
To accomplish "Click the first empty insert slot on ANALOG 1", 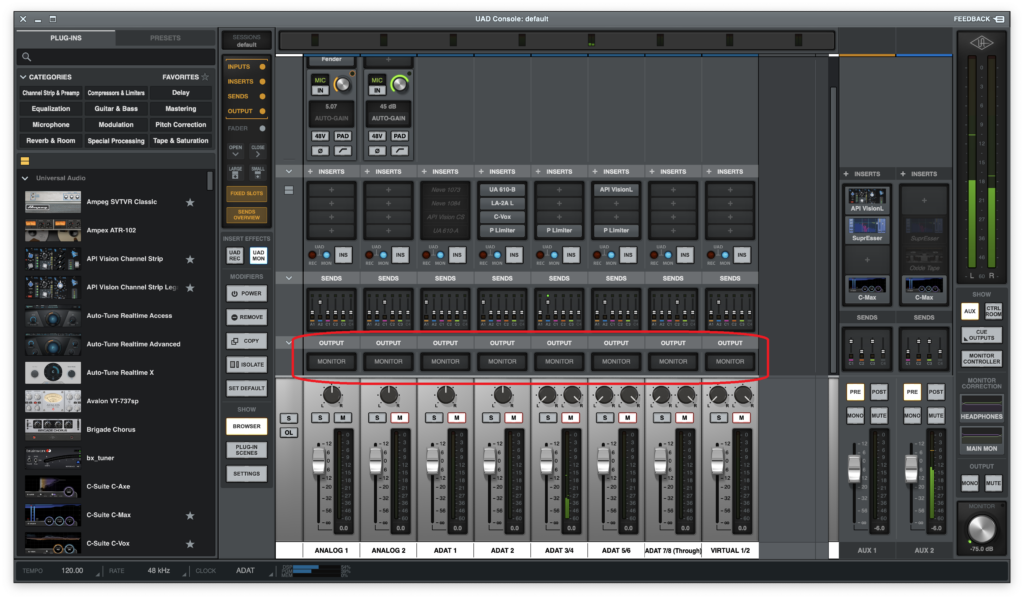I will pos(331,190).
